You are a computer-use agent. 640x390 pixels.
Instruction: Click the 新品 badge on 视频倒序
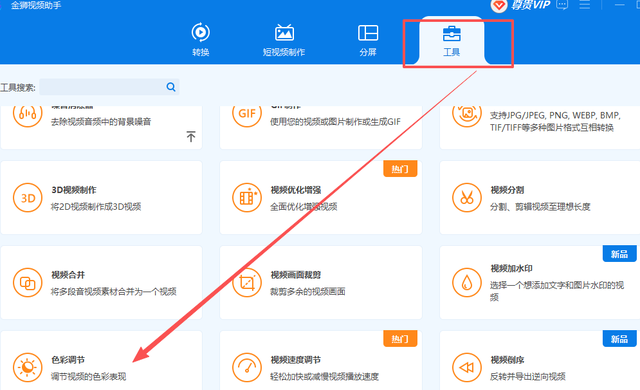(620, 339)
